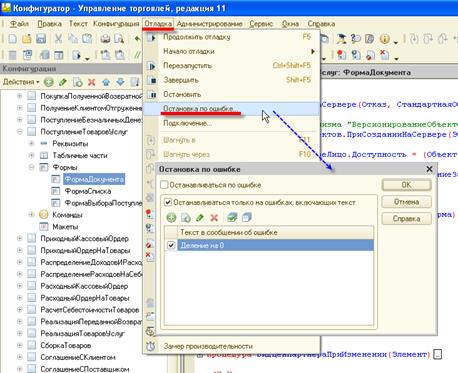Collapse the ПоступлениеТоваровУслуг node
Screen dimensions: 458x373
click(20, 132)
